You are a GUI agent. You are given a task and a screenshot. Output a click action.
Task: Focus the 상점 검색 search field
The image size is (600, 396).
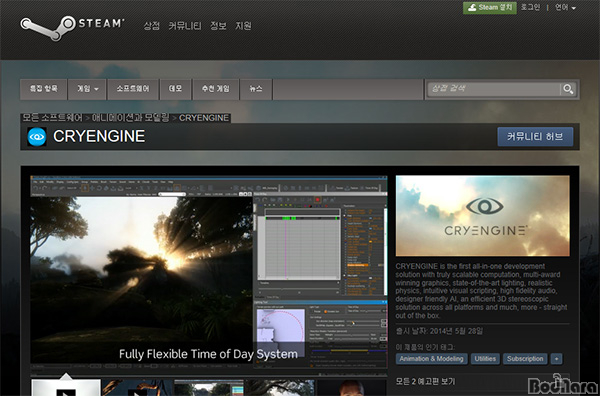(x=494, y=89)
